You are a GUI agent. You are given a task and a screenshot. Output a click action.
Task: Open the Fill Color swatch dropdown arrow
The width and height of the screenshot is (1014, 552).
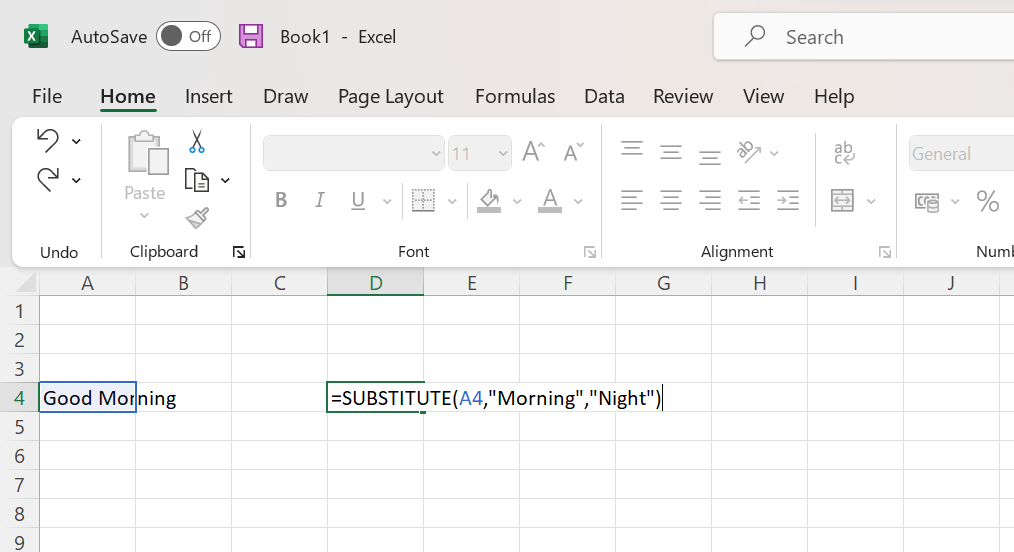[x=517, y=202]
